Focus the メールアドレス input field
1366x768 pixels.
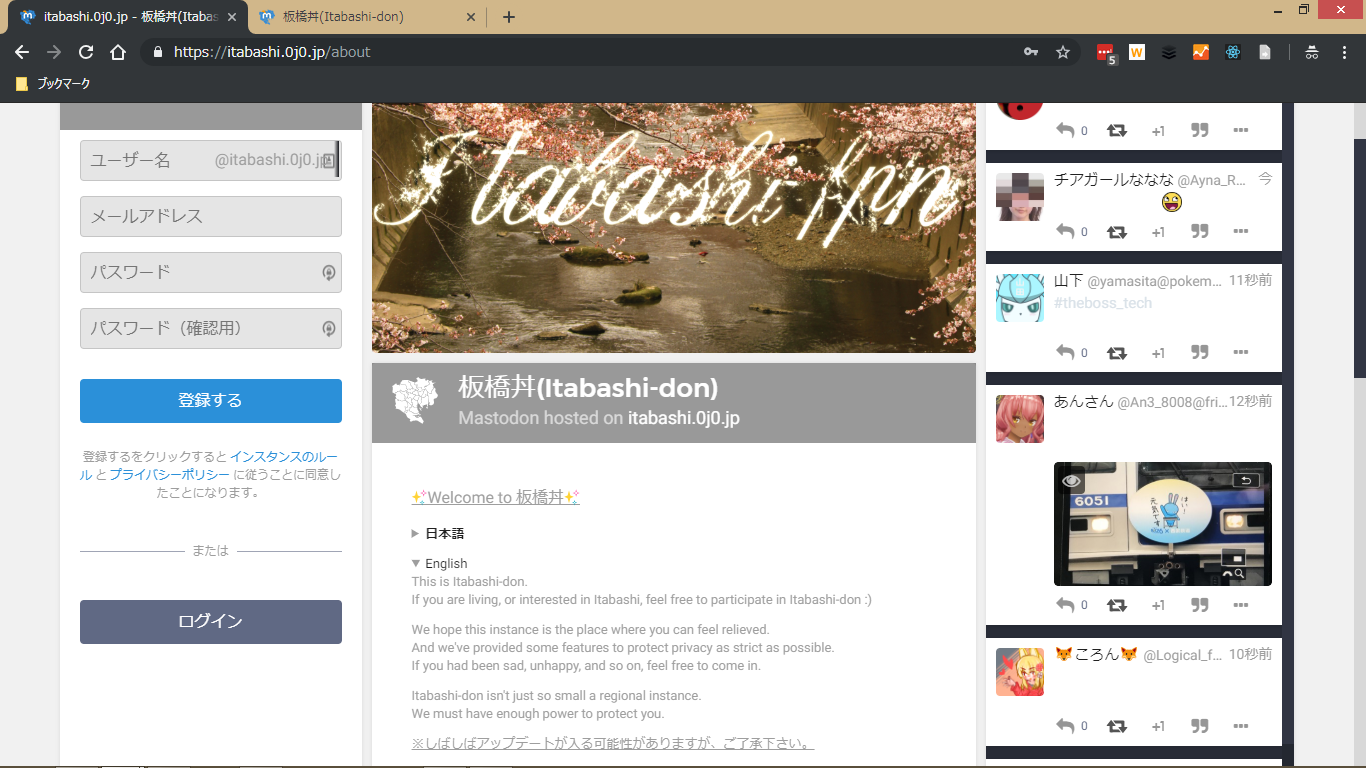pos(211,216)
